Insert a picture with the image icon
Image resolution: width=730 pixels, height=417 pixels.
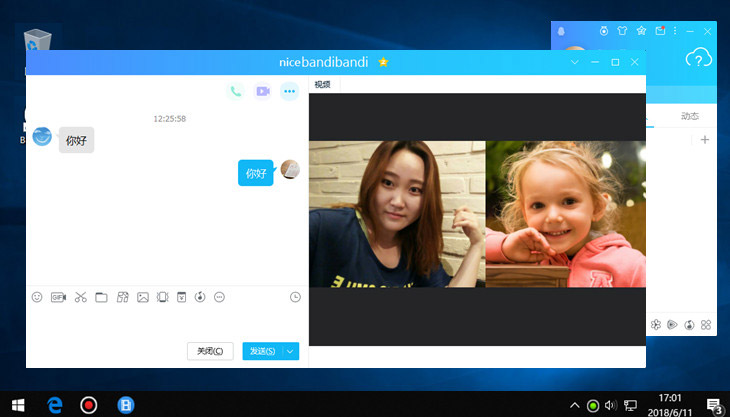point(143,297)
